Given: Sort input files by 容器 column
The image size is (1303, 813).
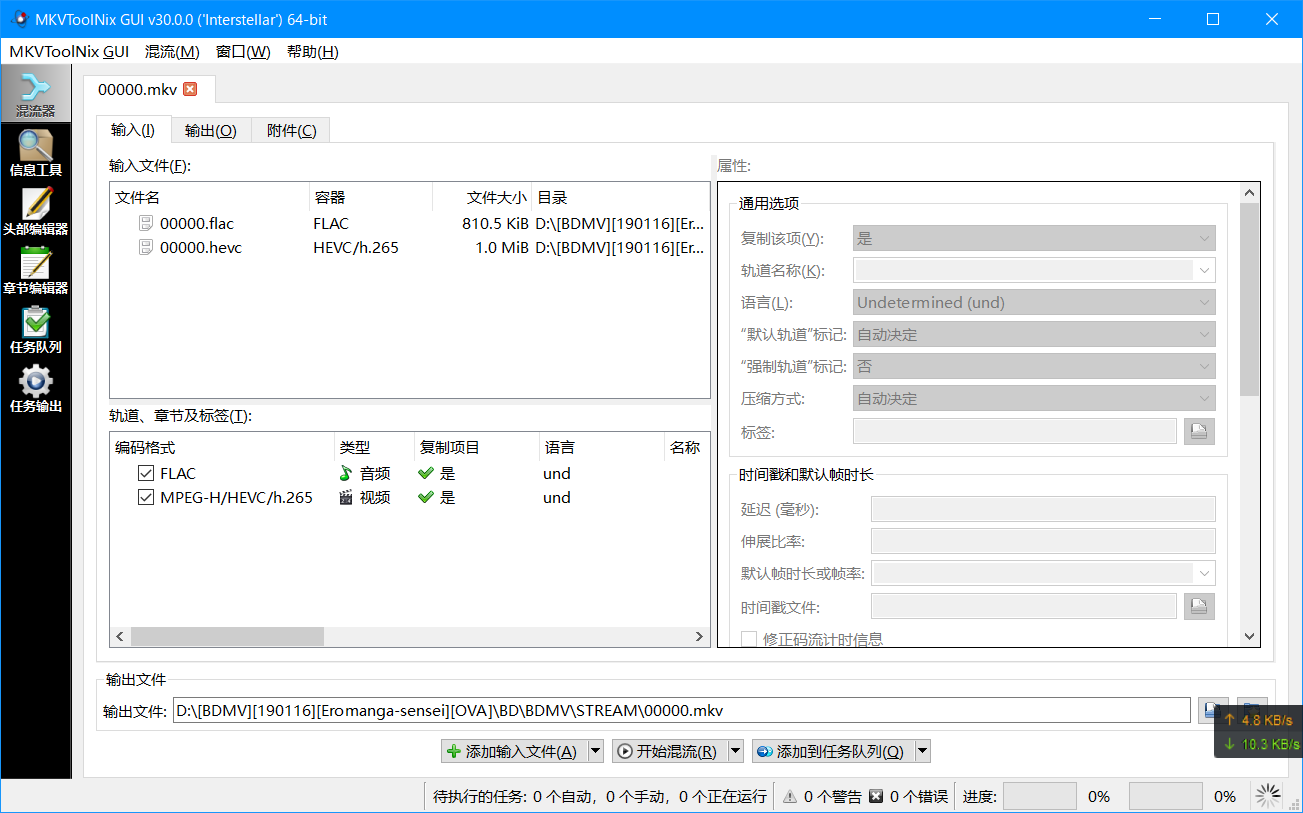Looking at the screenshot, I should (371, 197).
